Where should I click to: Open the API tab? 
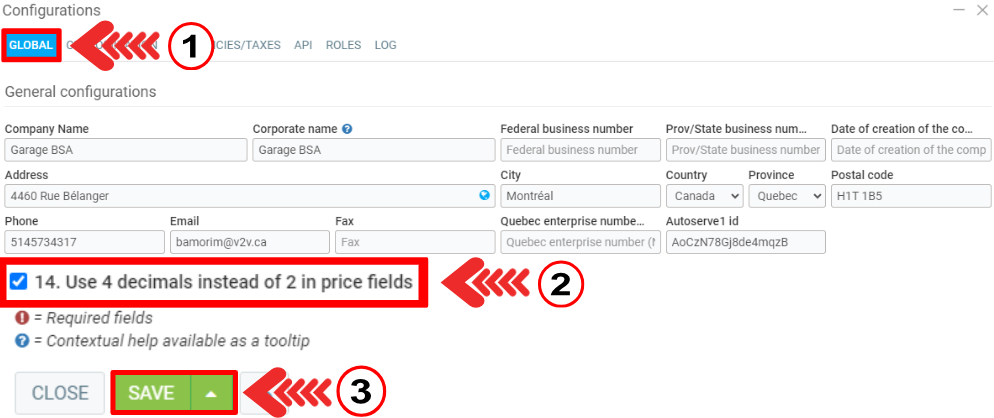303,45
